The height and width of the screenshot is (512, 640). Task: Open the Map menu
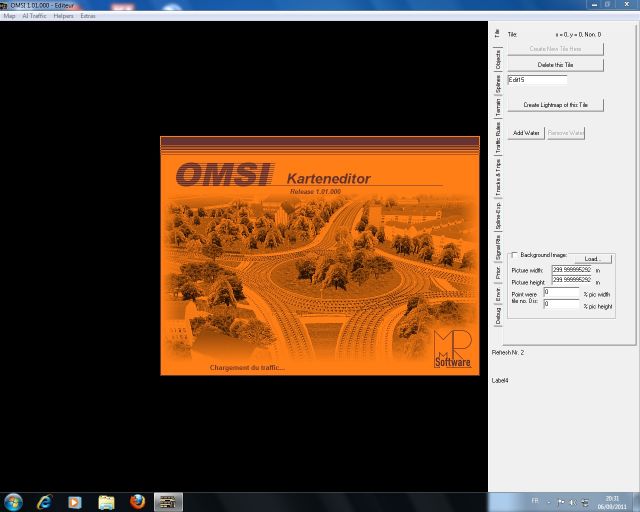9,16
